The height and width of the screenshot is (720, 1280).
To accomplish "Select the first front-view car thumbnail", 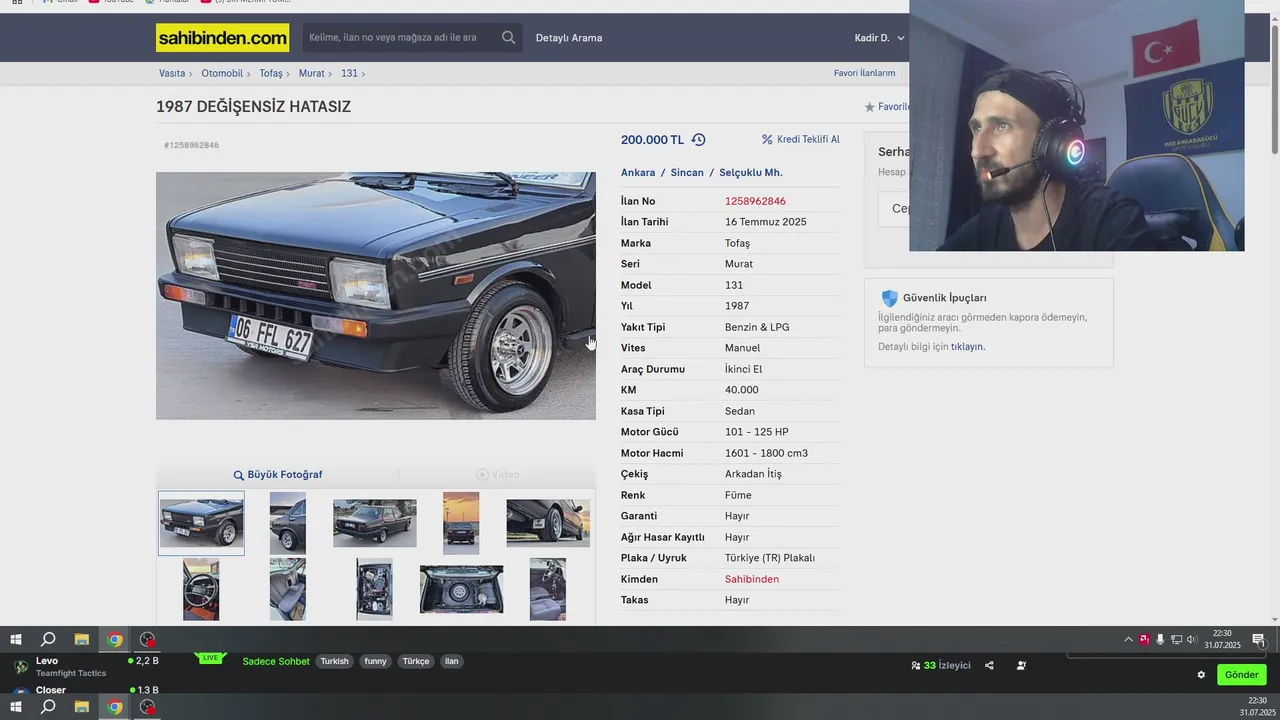I will point(201,523).
